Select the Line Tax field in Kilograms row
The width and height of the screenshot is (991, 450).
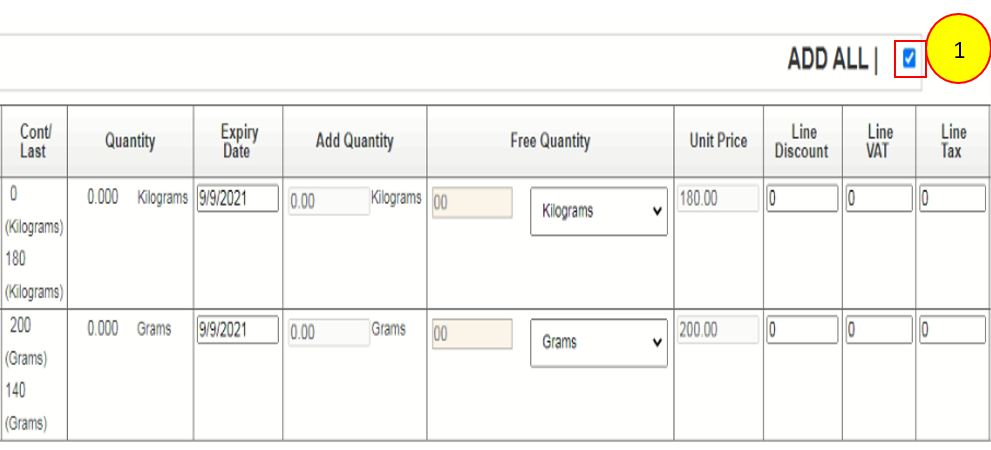pyautogui.click(x=952, y=199)
